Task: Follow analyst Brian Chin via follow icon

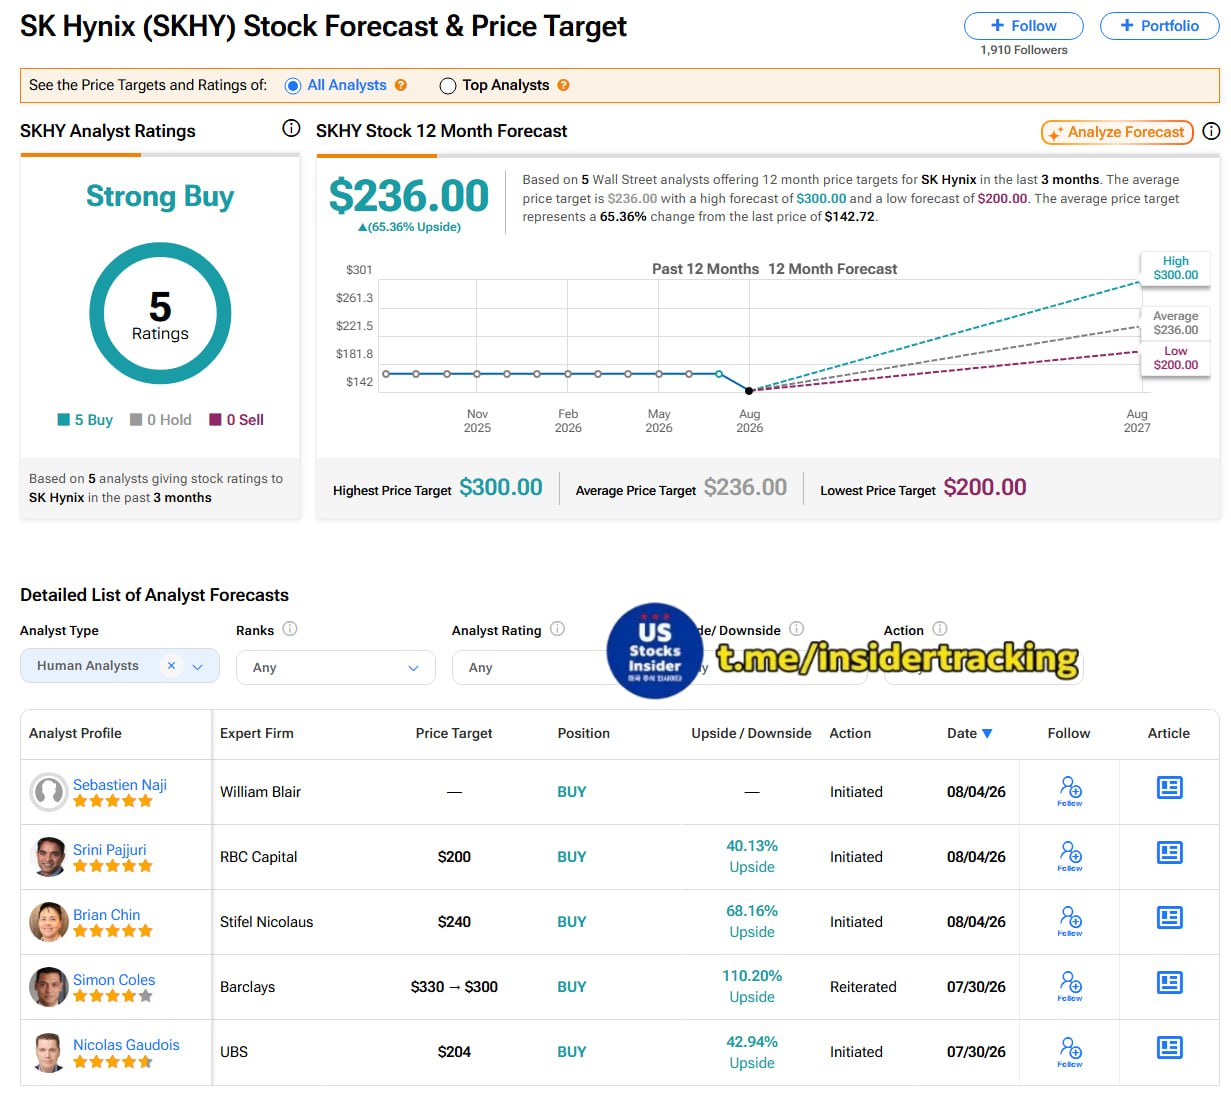Action: [1070, 920]
